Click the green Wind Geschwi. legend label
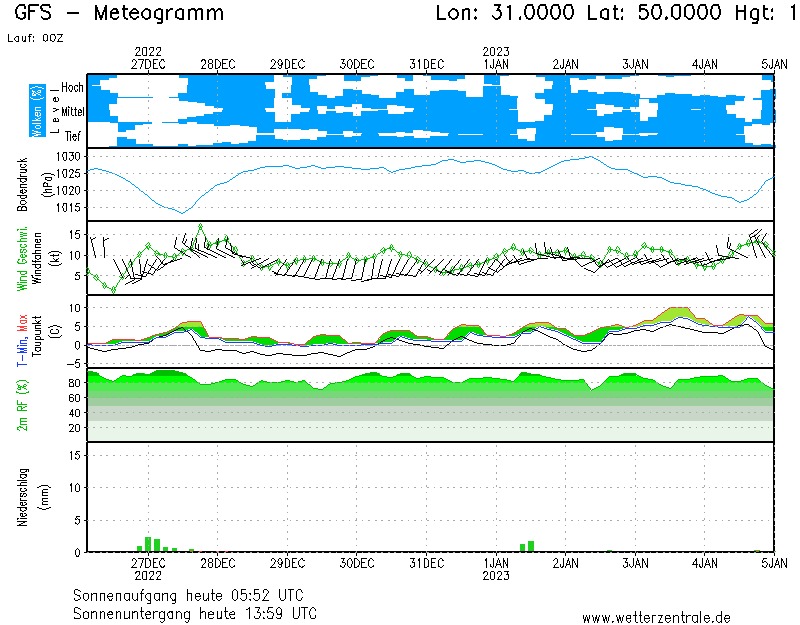The image size is (800, 625). [22, 257]
